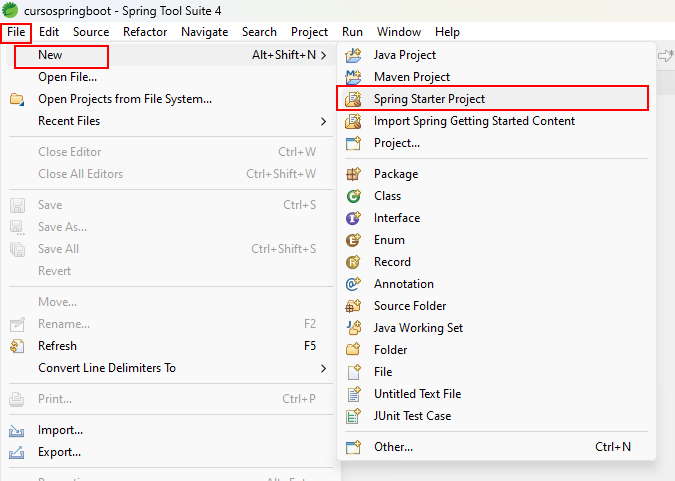Choose Export... from the File menu
675x481 pixels.
170,452
